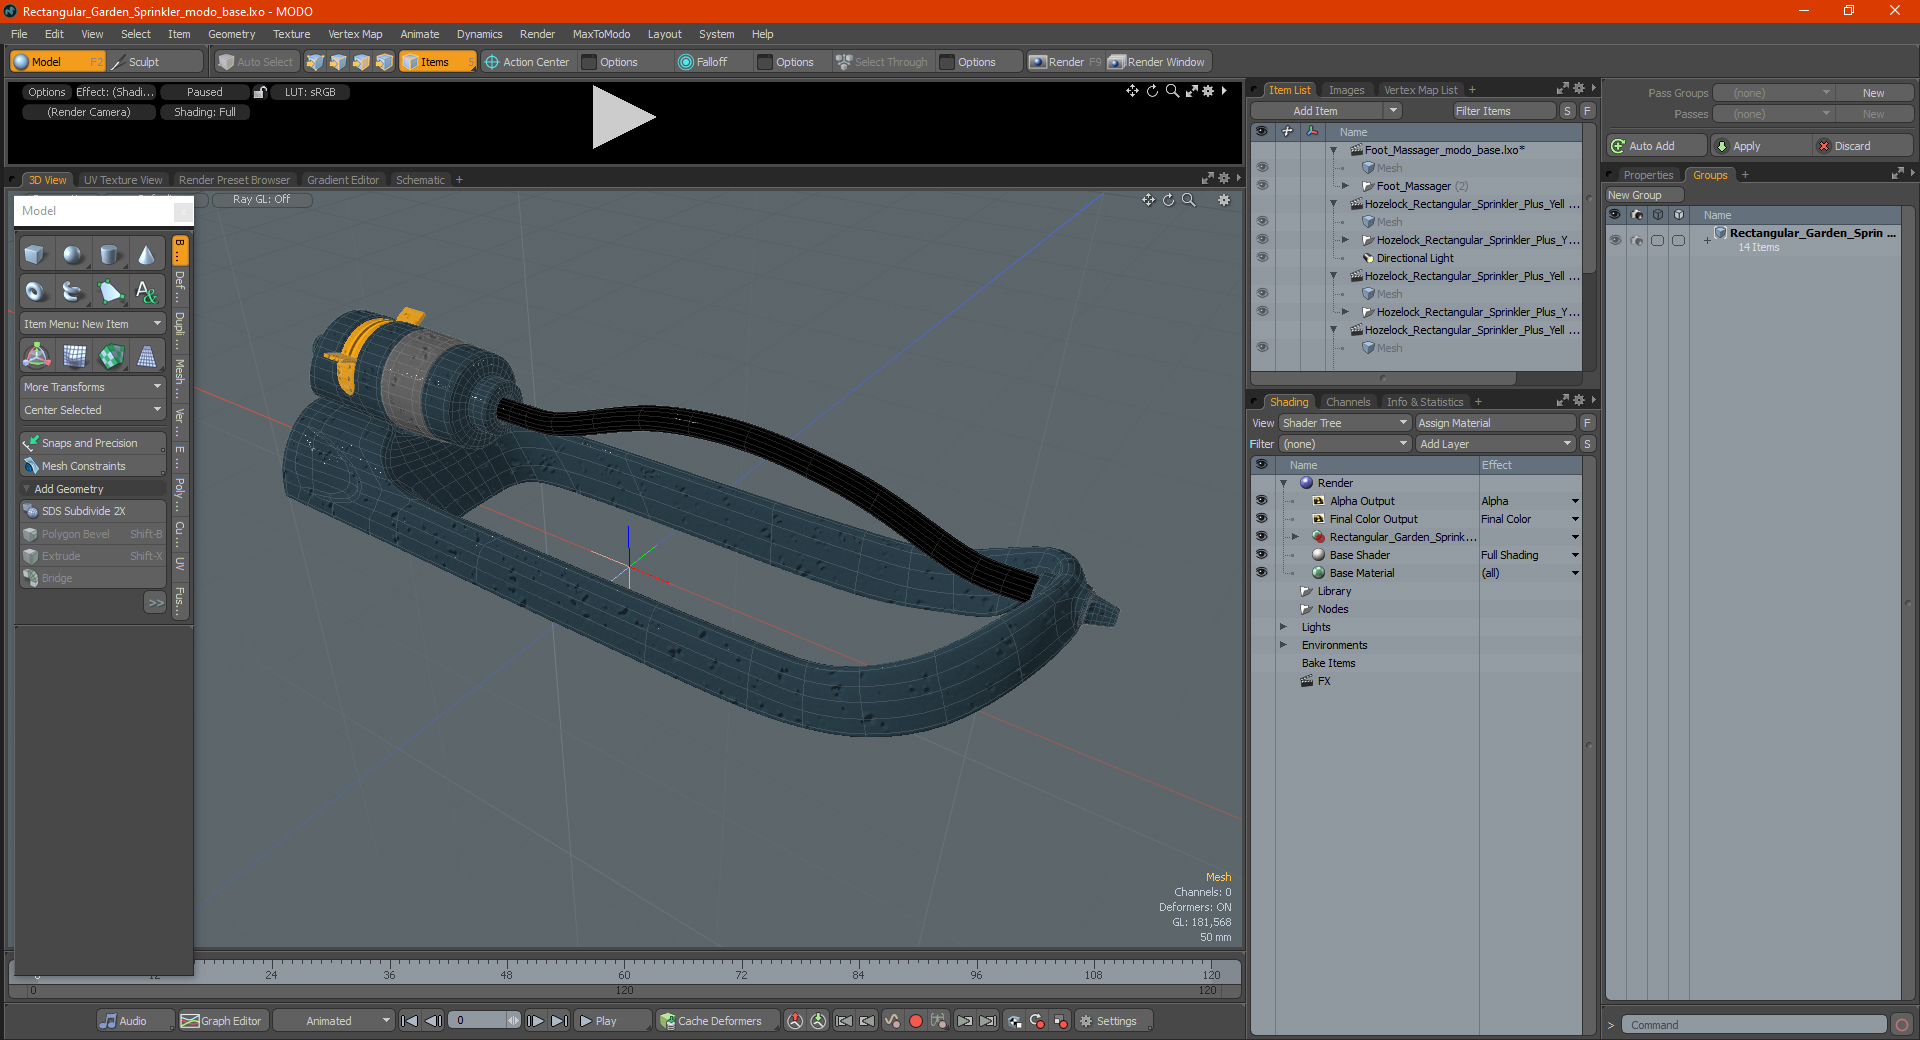This screenshot has width=1920, height=1040.
Task: Select the Cone primitive tool
Action: [x=147, y=255]
